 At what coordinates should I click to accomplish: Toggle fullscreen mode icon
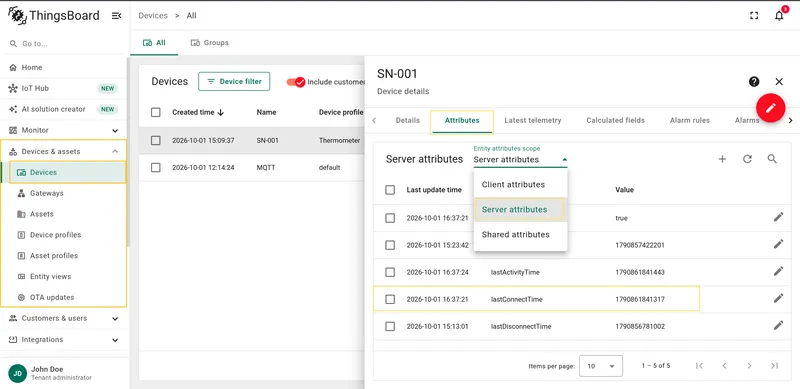754,16
